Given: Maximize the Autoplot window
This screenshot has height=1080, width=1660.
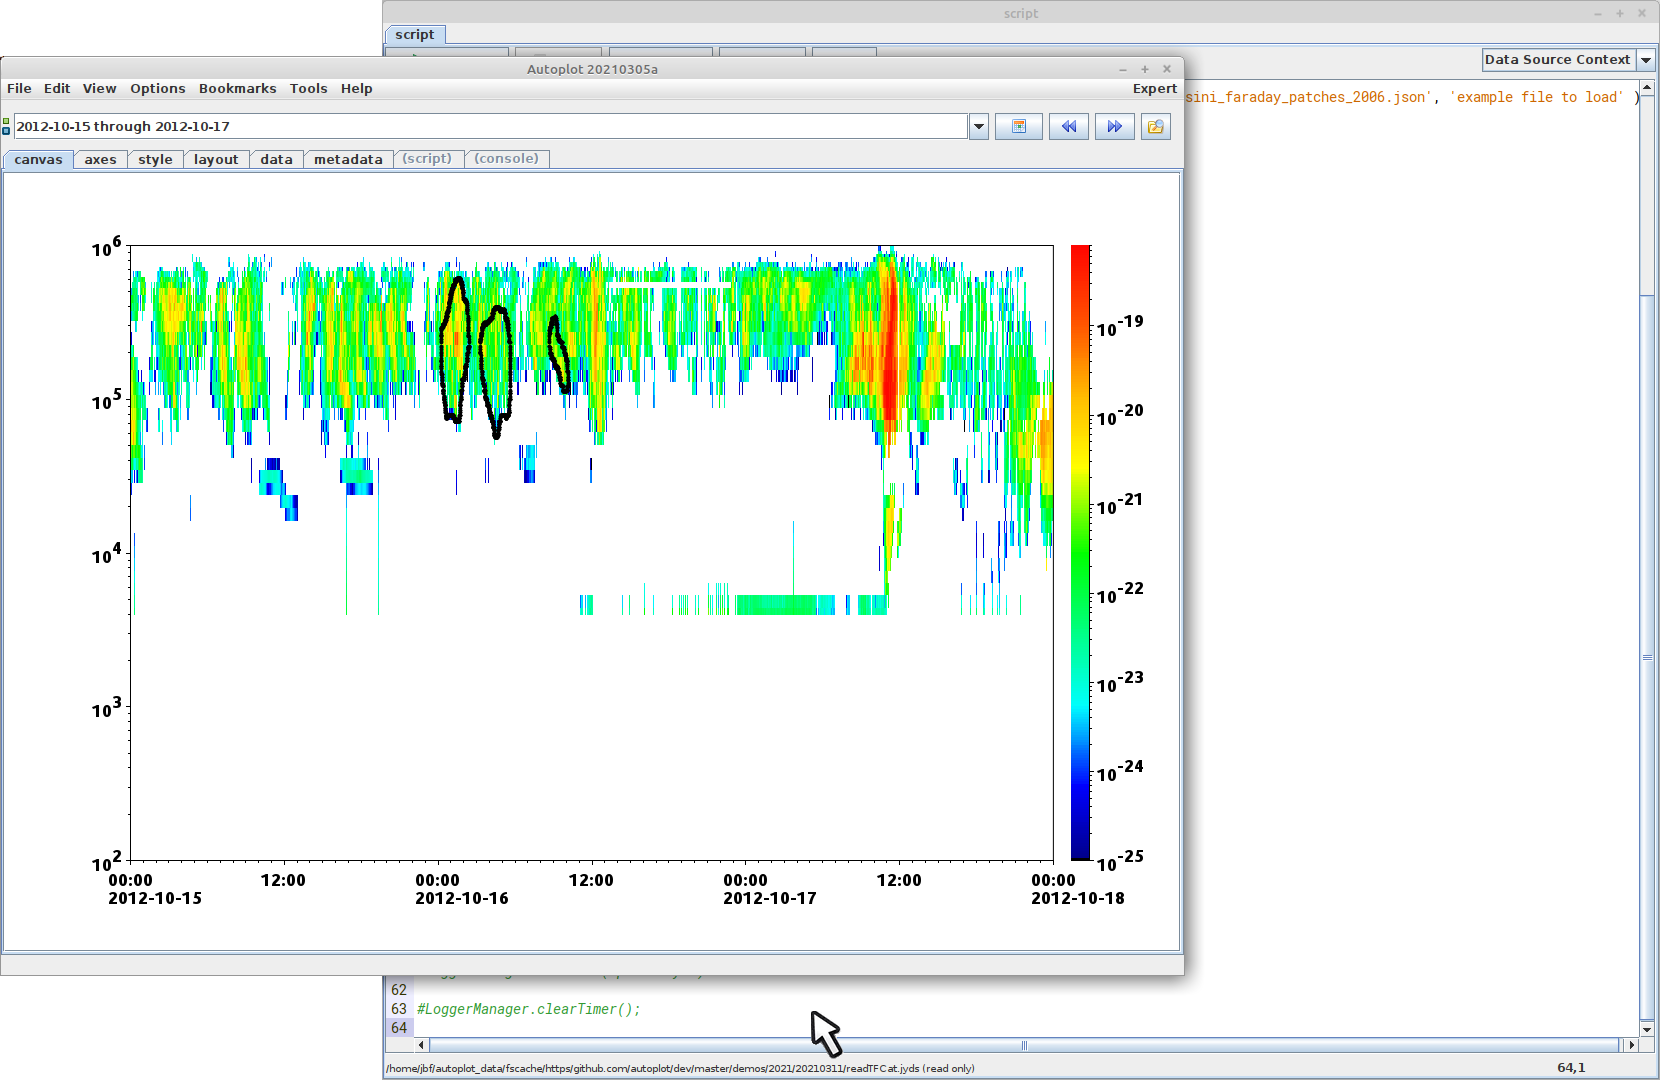Looking at the screenshot, I should coord(1145,69).
